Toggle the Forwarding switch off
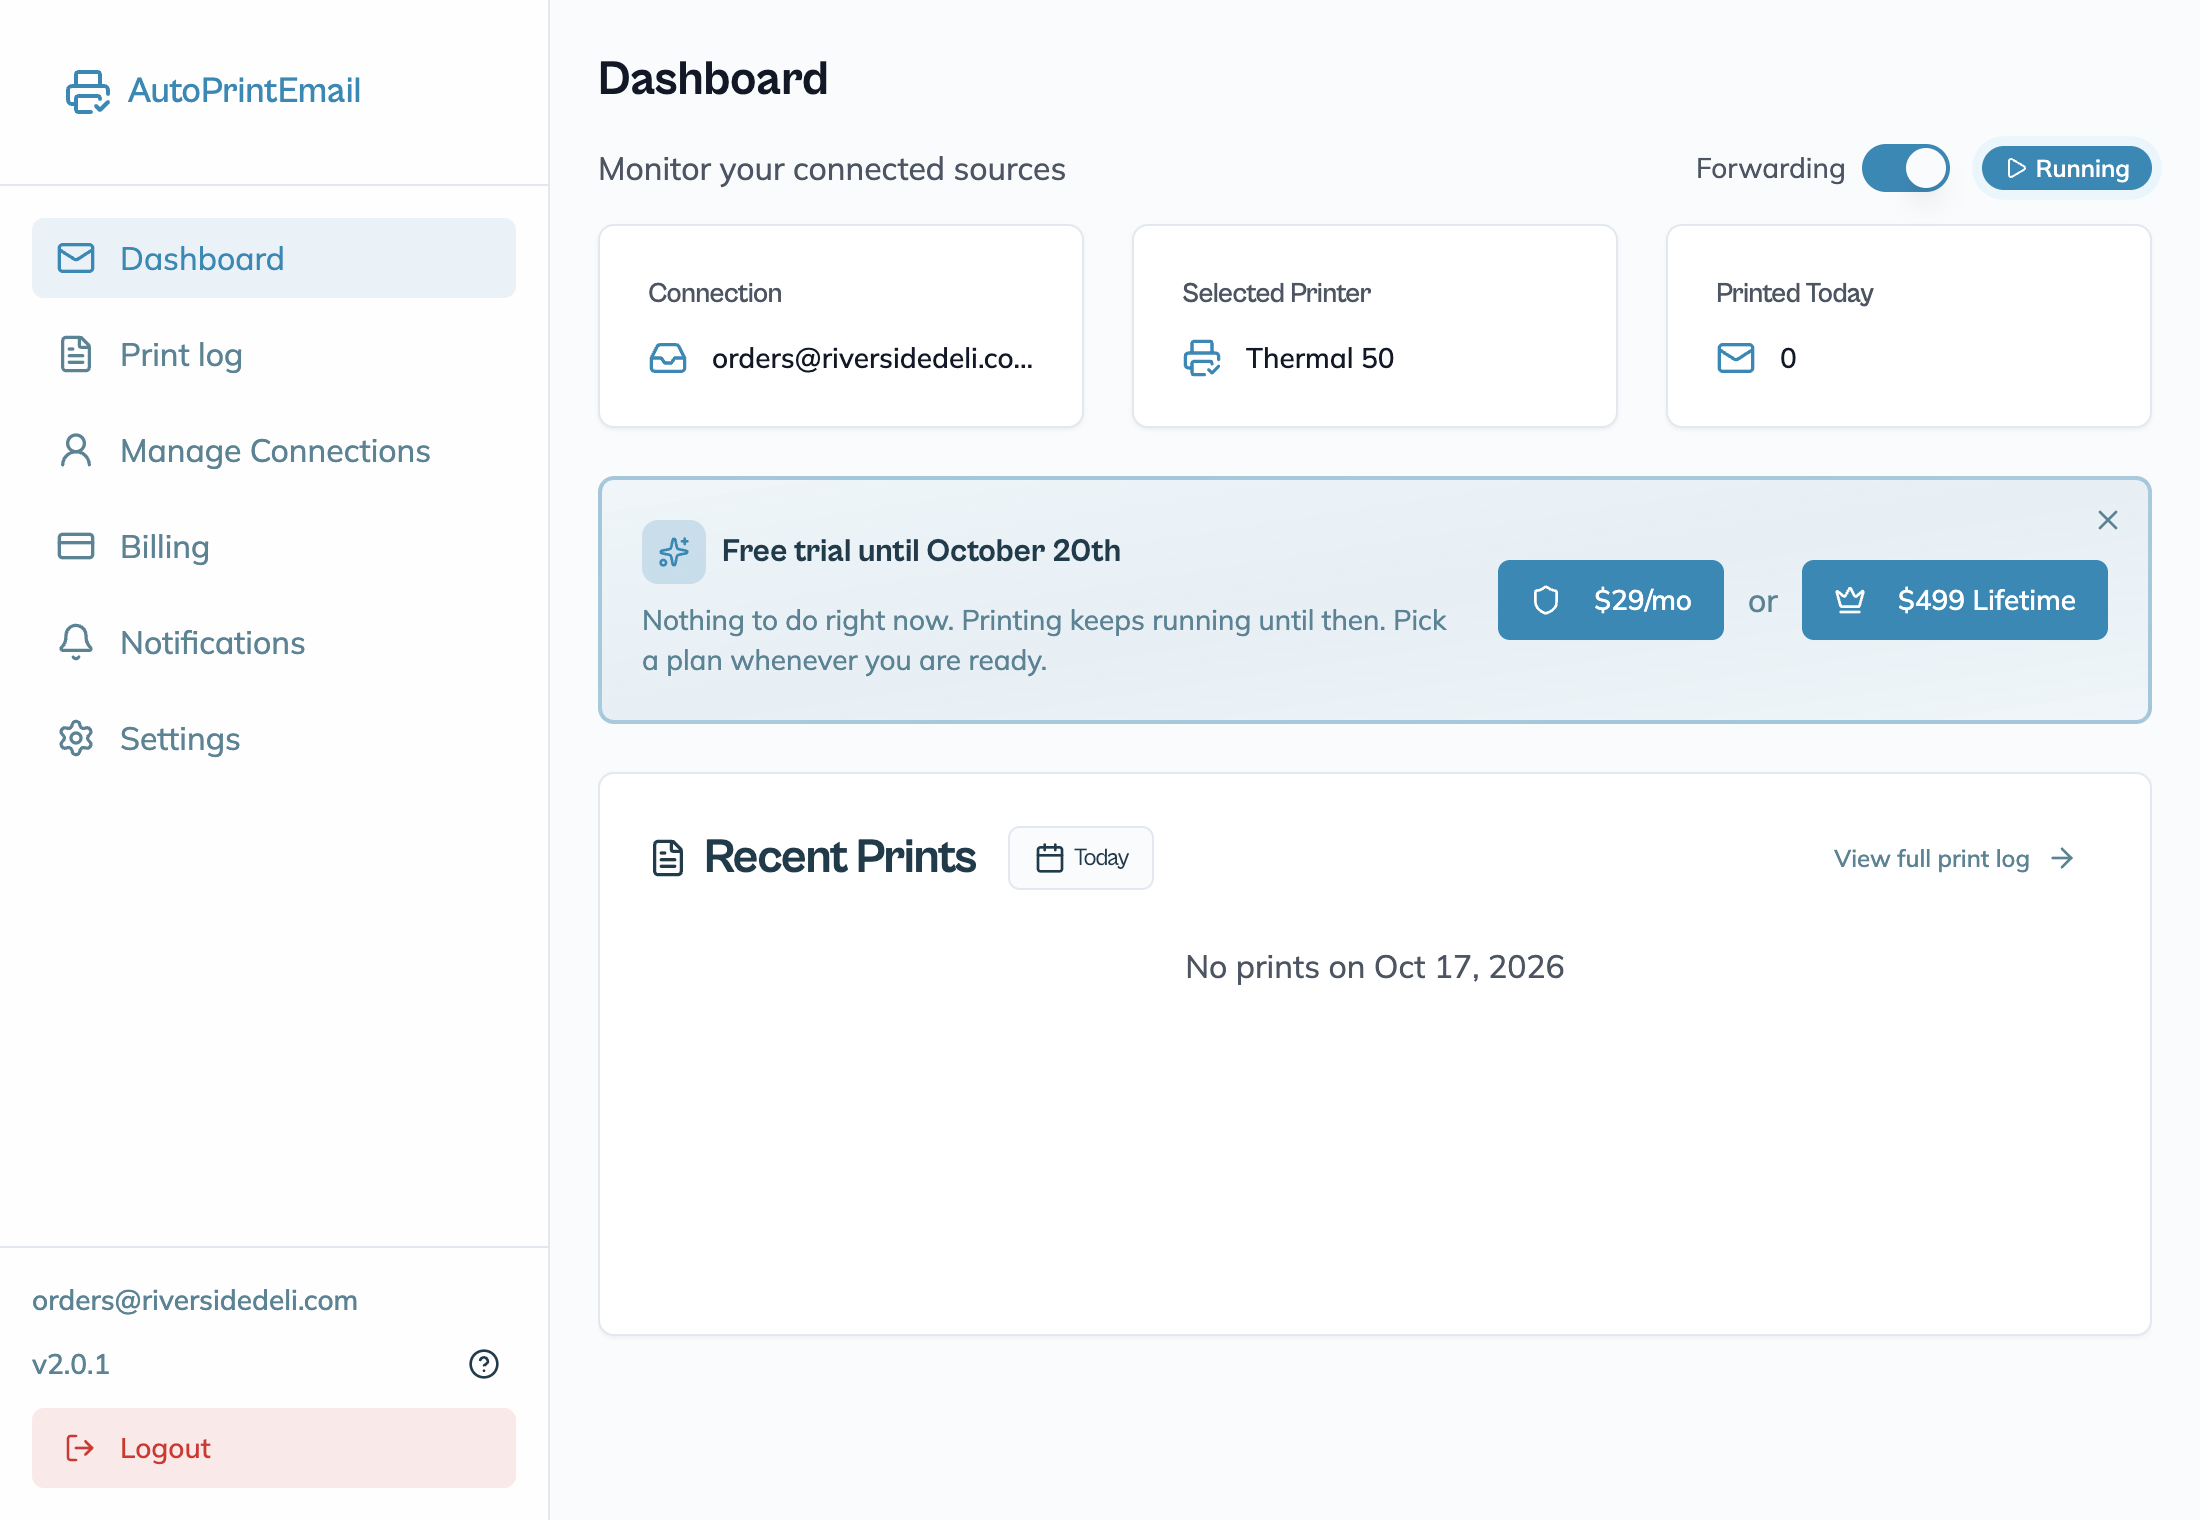Screen dimensions: 2200x1520 (x=1906, y=168)
